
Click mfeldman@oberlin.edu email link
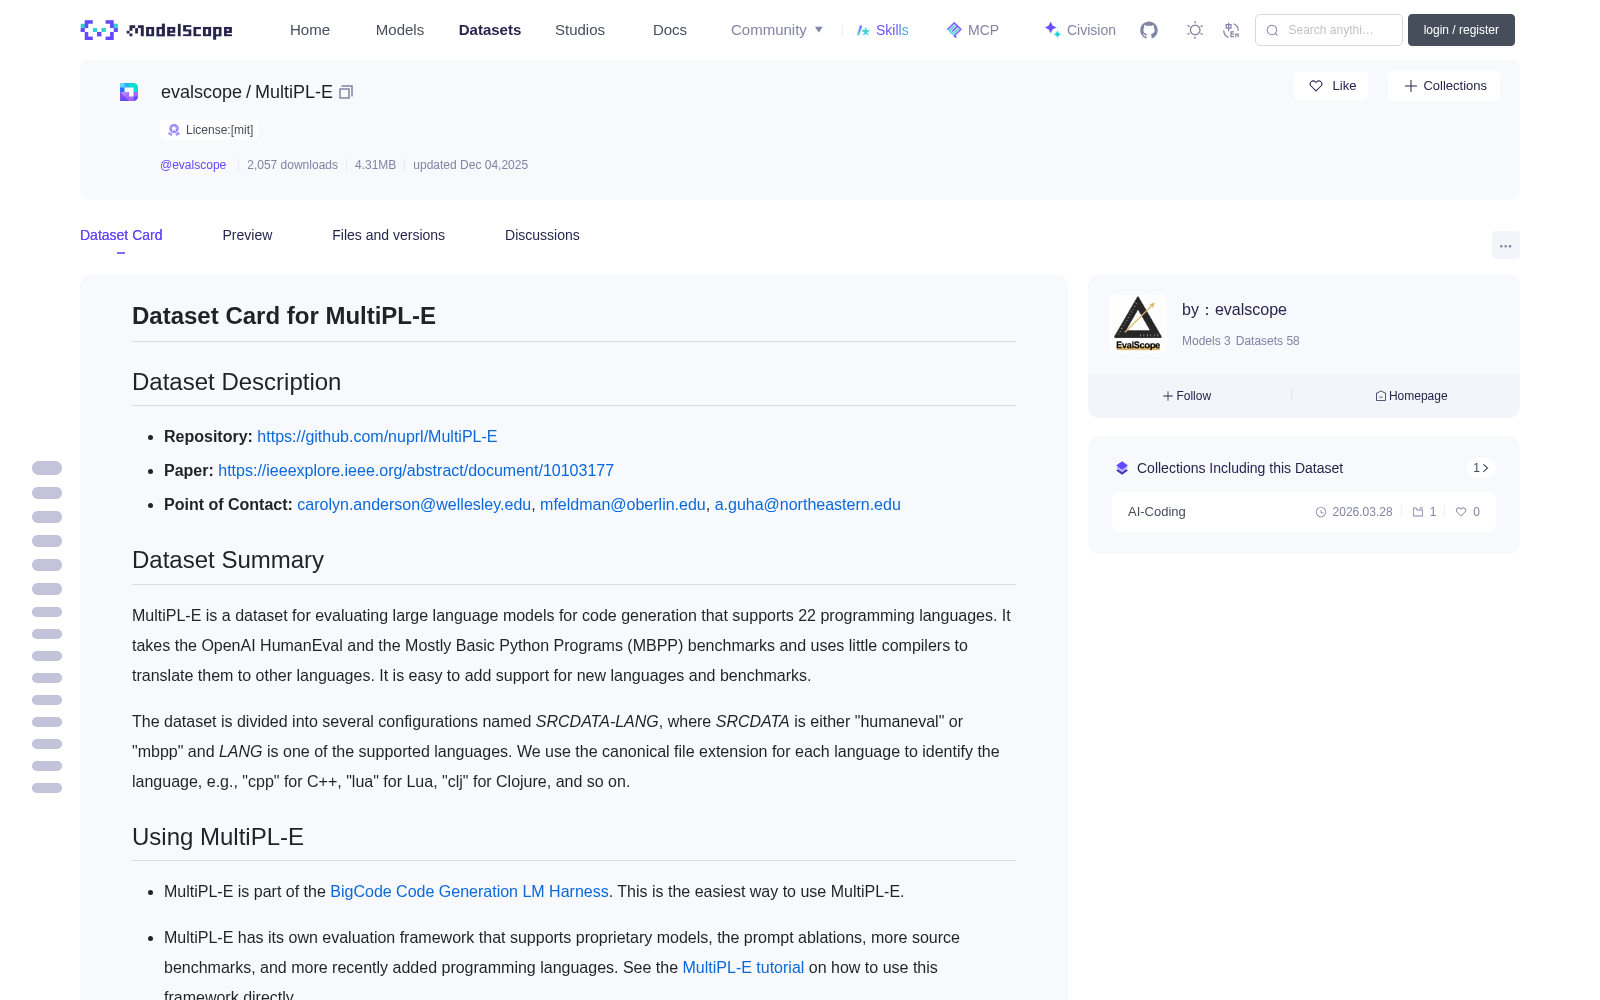pyautogui.click(x=623, y=505)
